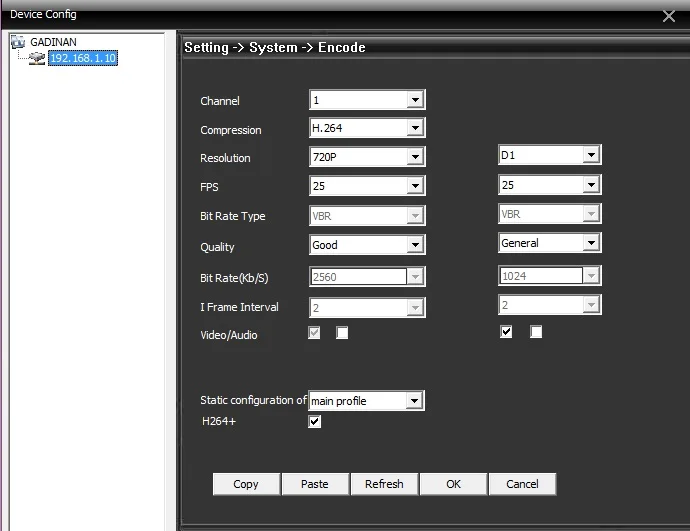Click the 'Device Config' window title
This screenshot has height=531, width=690.
pos(43,14)
